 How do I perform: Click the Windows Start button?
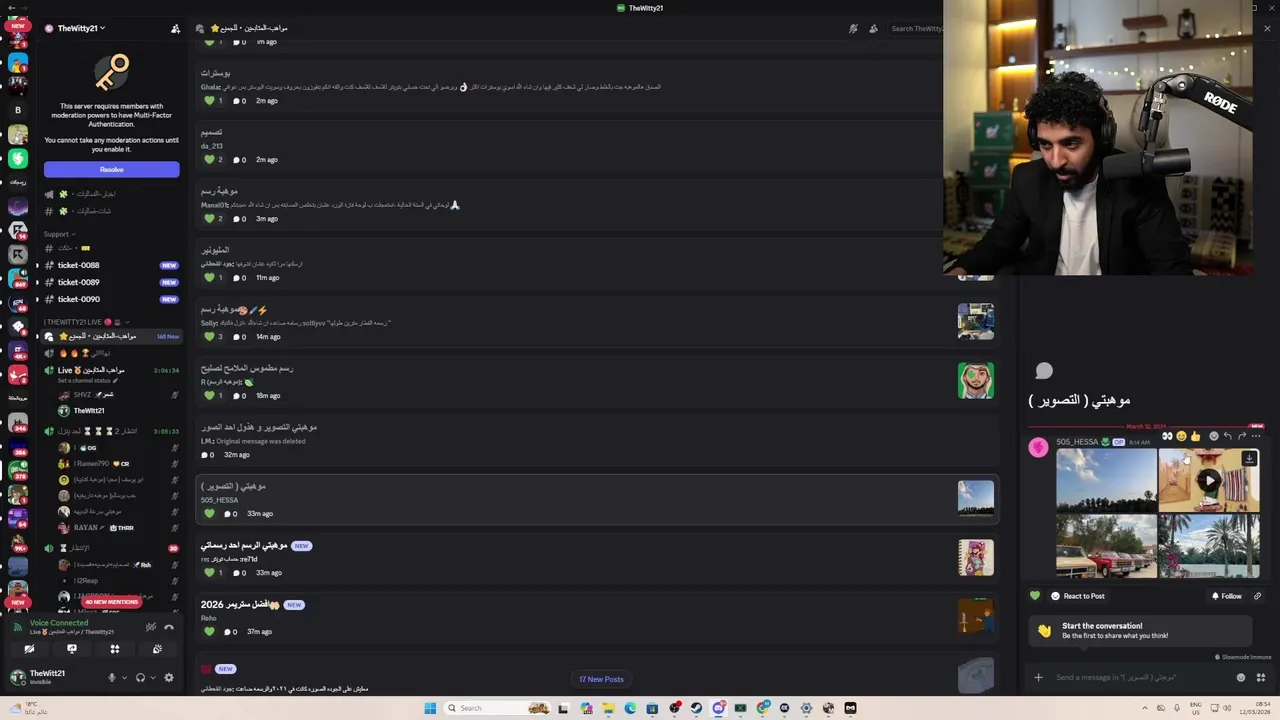tap(430, 708)
